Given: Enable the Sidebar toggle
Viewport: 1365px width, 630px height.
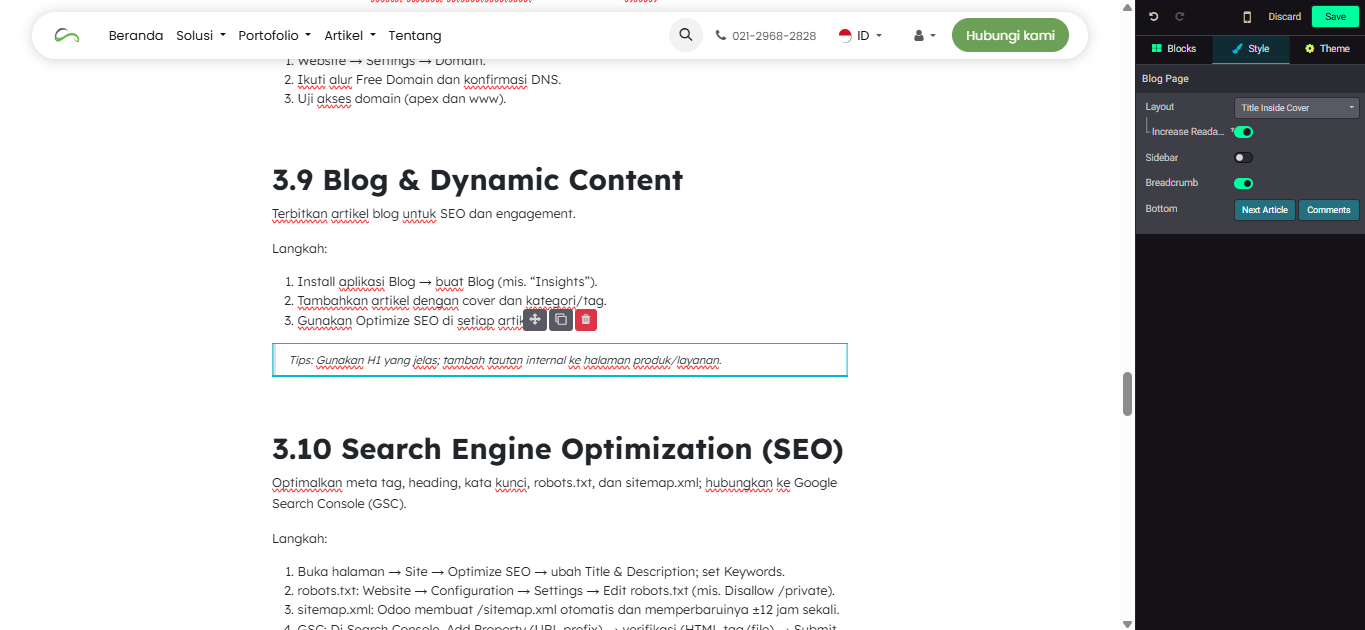Looking at the screenshot, I should click(1243, 158).
